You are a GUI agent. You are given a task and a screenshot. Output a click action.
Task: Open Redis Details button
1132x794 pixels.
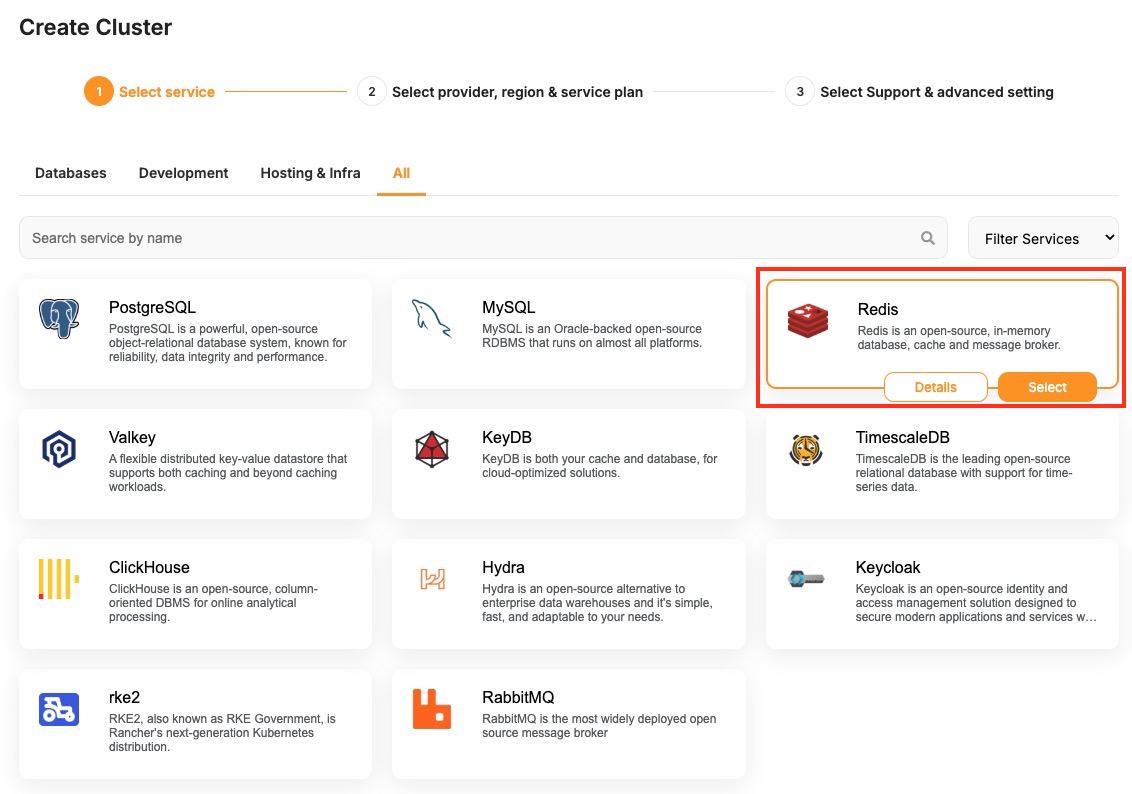936,387
